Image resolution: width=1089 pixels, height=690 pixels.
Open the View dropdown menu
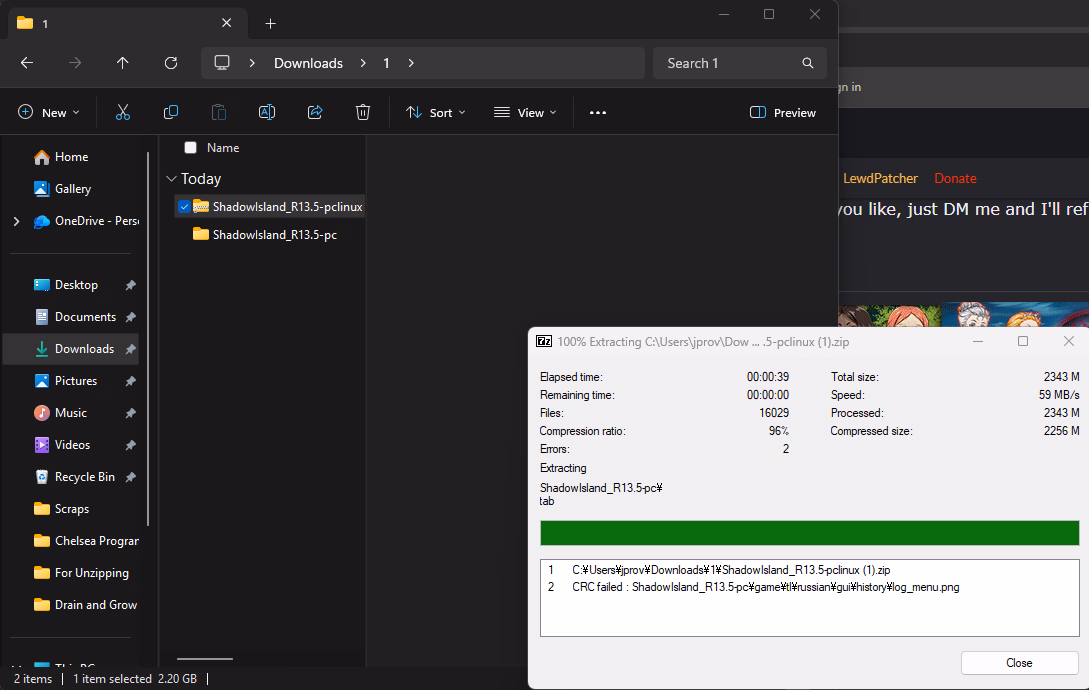pos(525,113)
